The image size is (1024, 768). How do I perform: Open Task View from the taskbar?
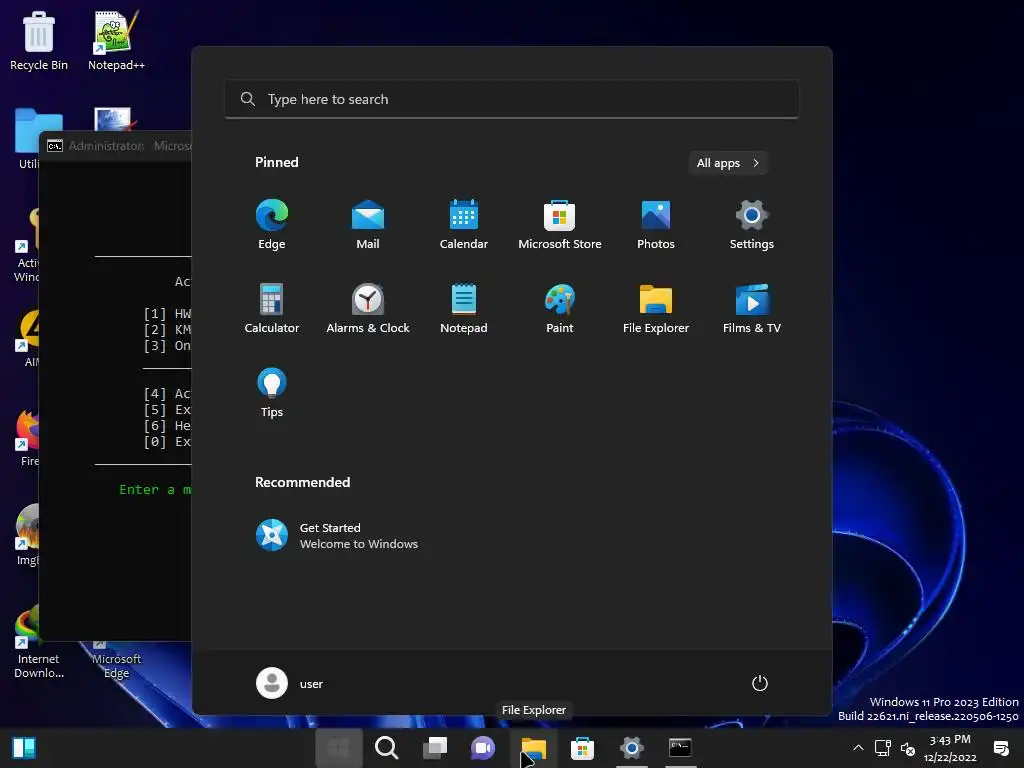[x=435, y=748]
